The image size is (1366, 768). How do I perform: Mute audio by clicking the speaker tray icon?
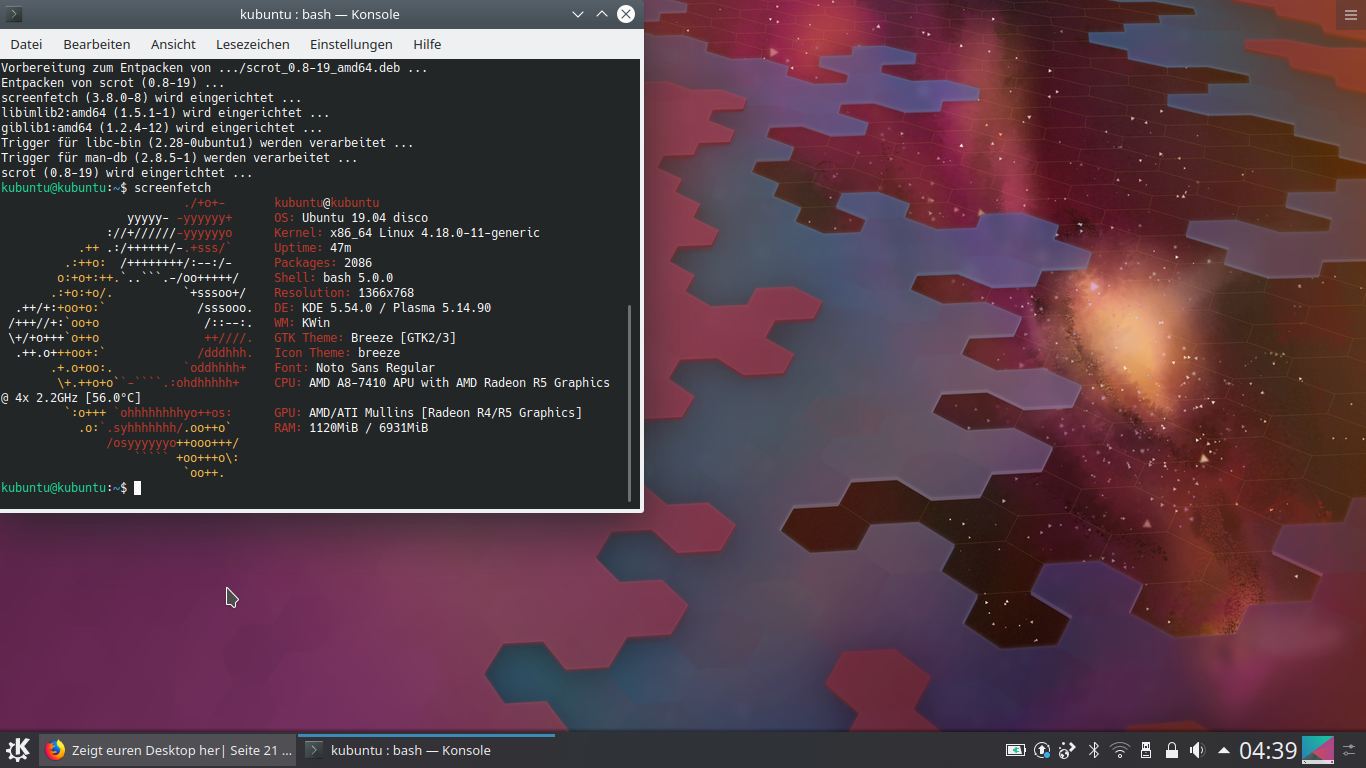click(1196, 749)
